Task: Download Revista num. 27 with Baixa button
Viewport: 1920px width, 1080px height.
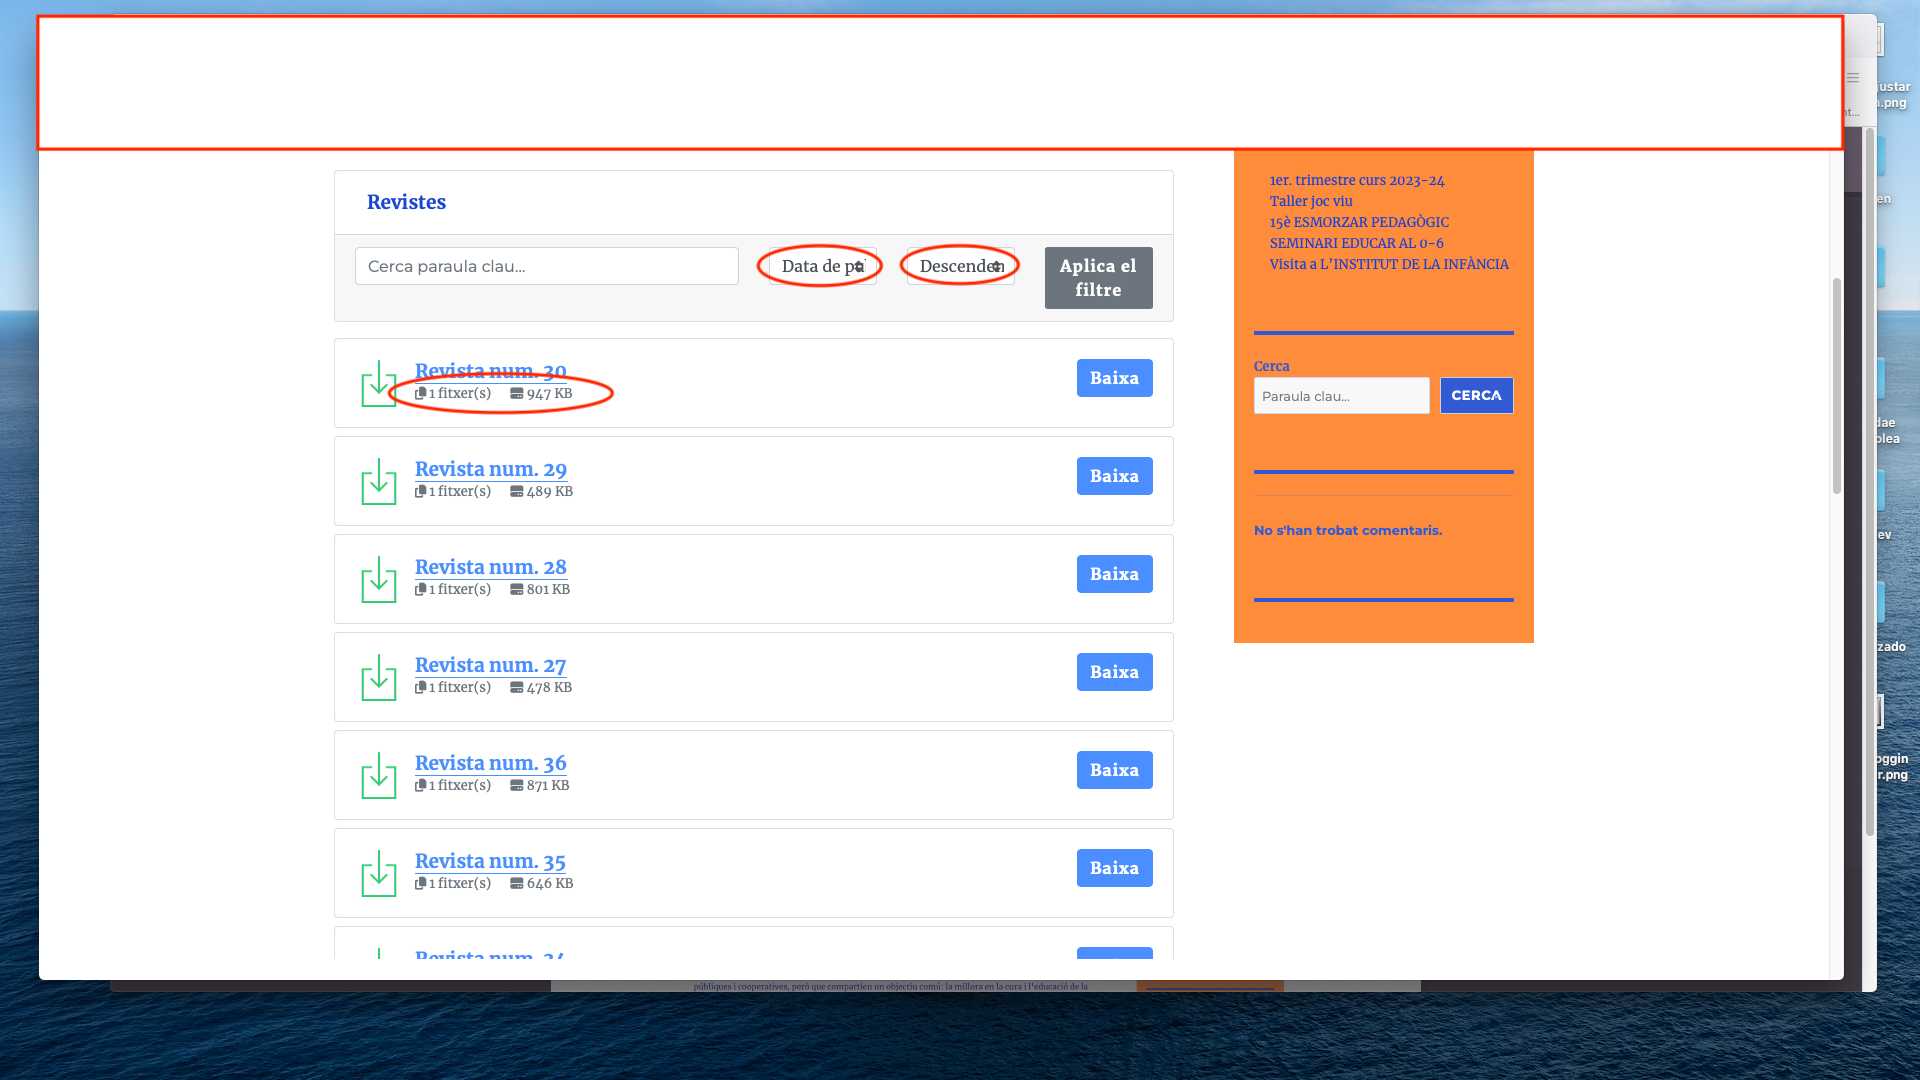Action: 1114,672
